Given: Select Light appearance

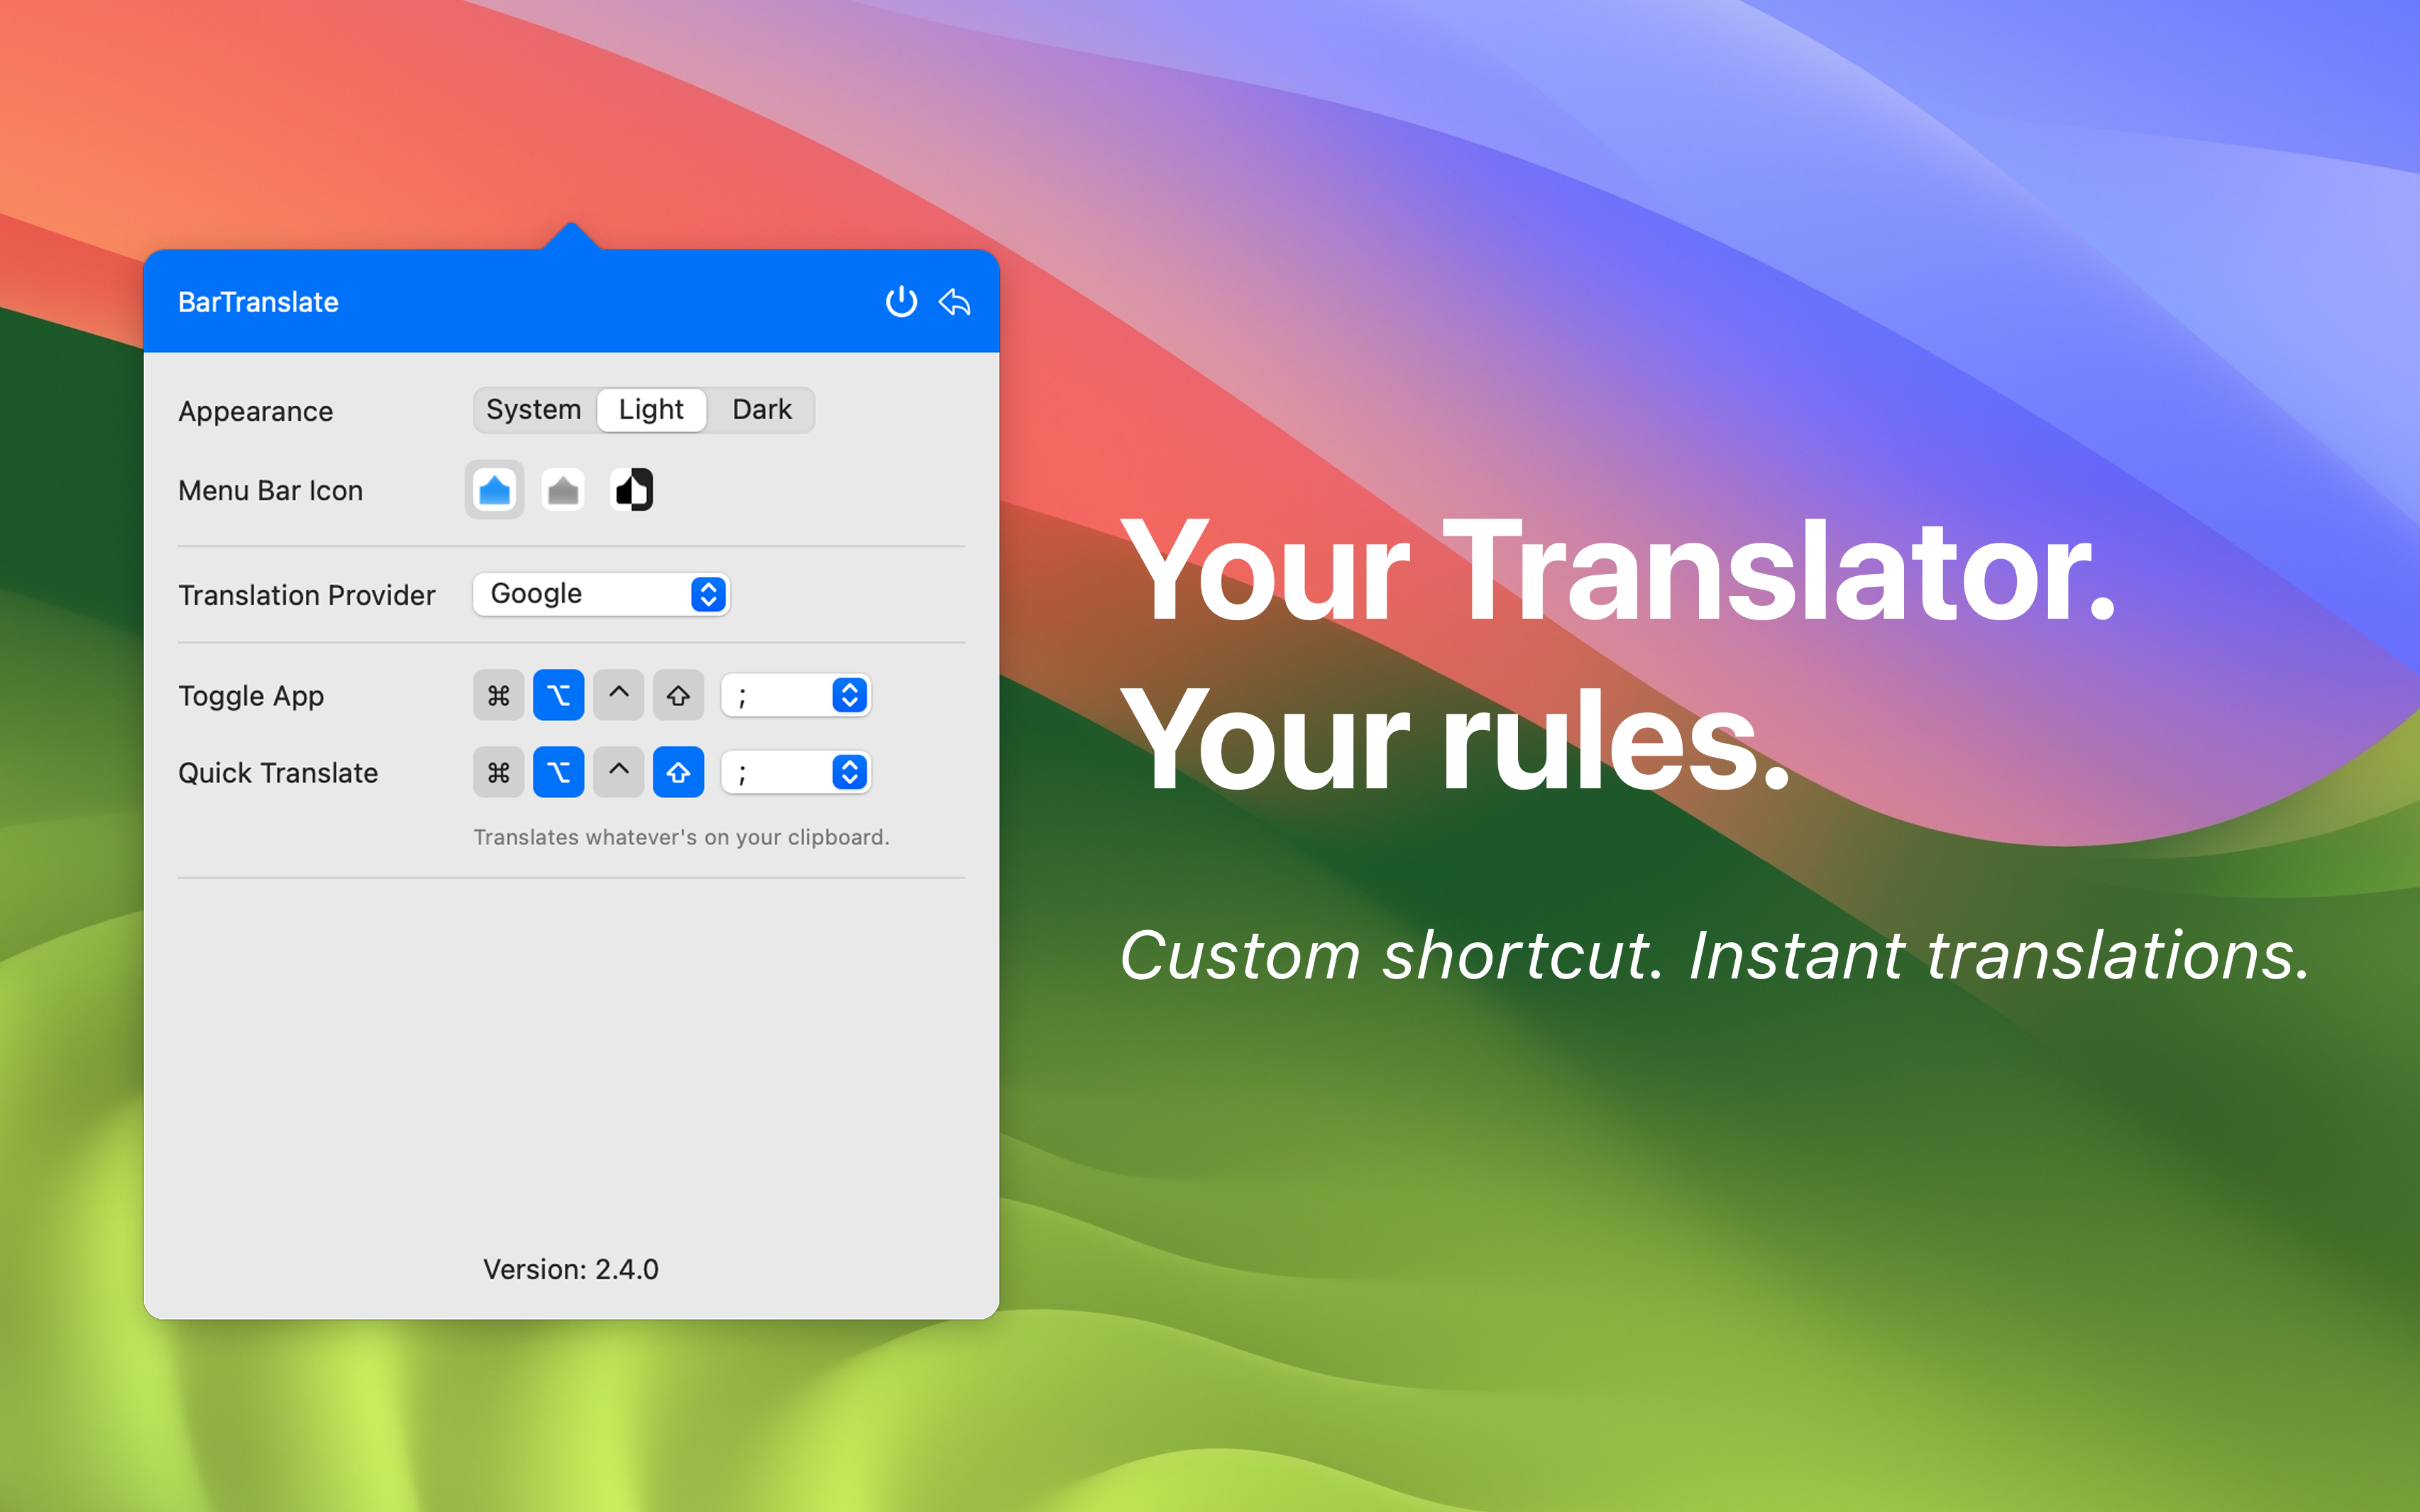Looking at the screenshot, I should pos(652,410).
